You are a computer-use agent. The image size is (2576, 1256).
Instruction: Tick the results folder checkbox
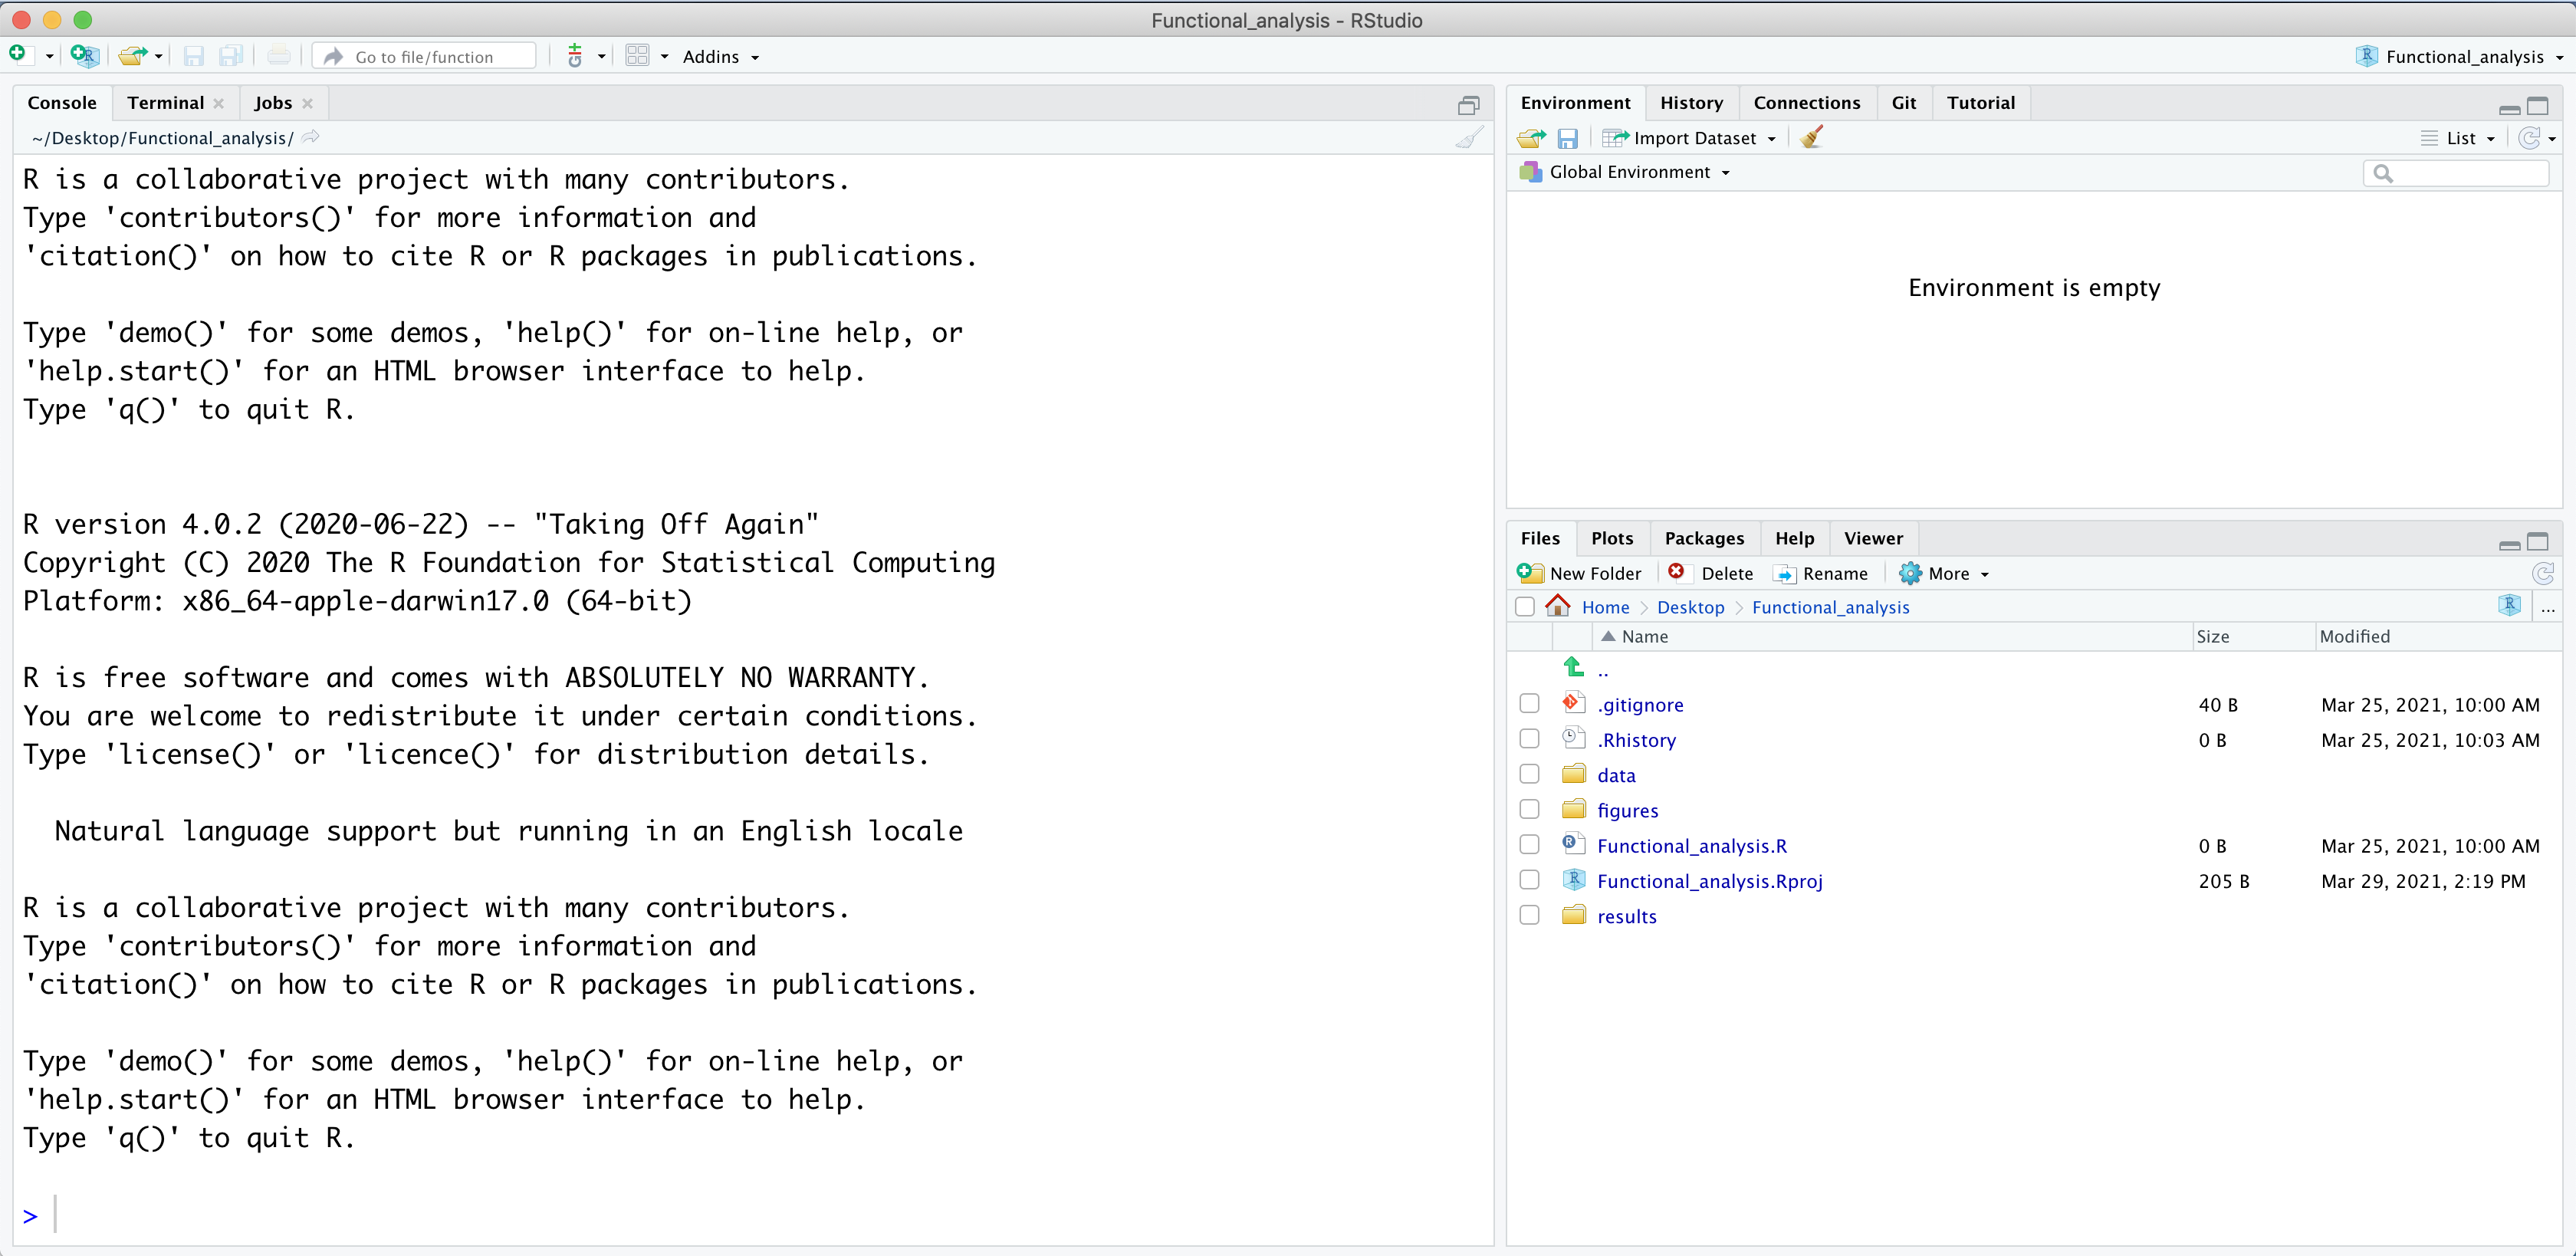1529,915
